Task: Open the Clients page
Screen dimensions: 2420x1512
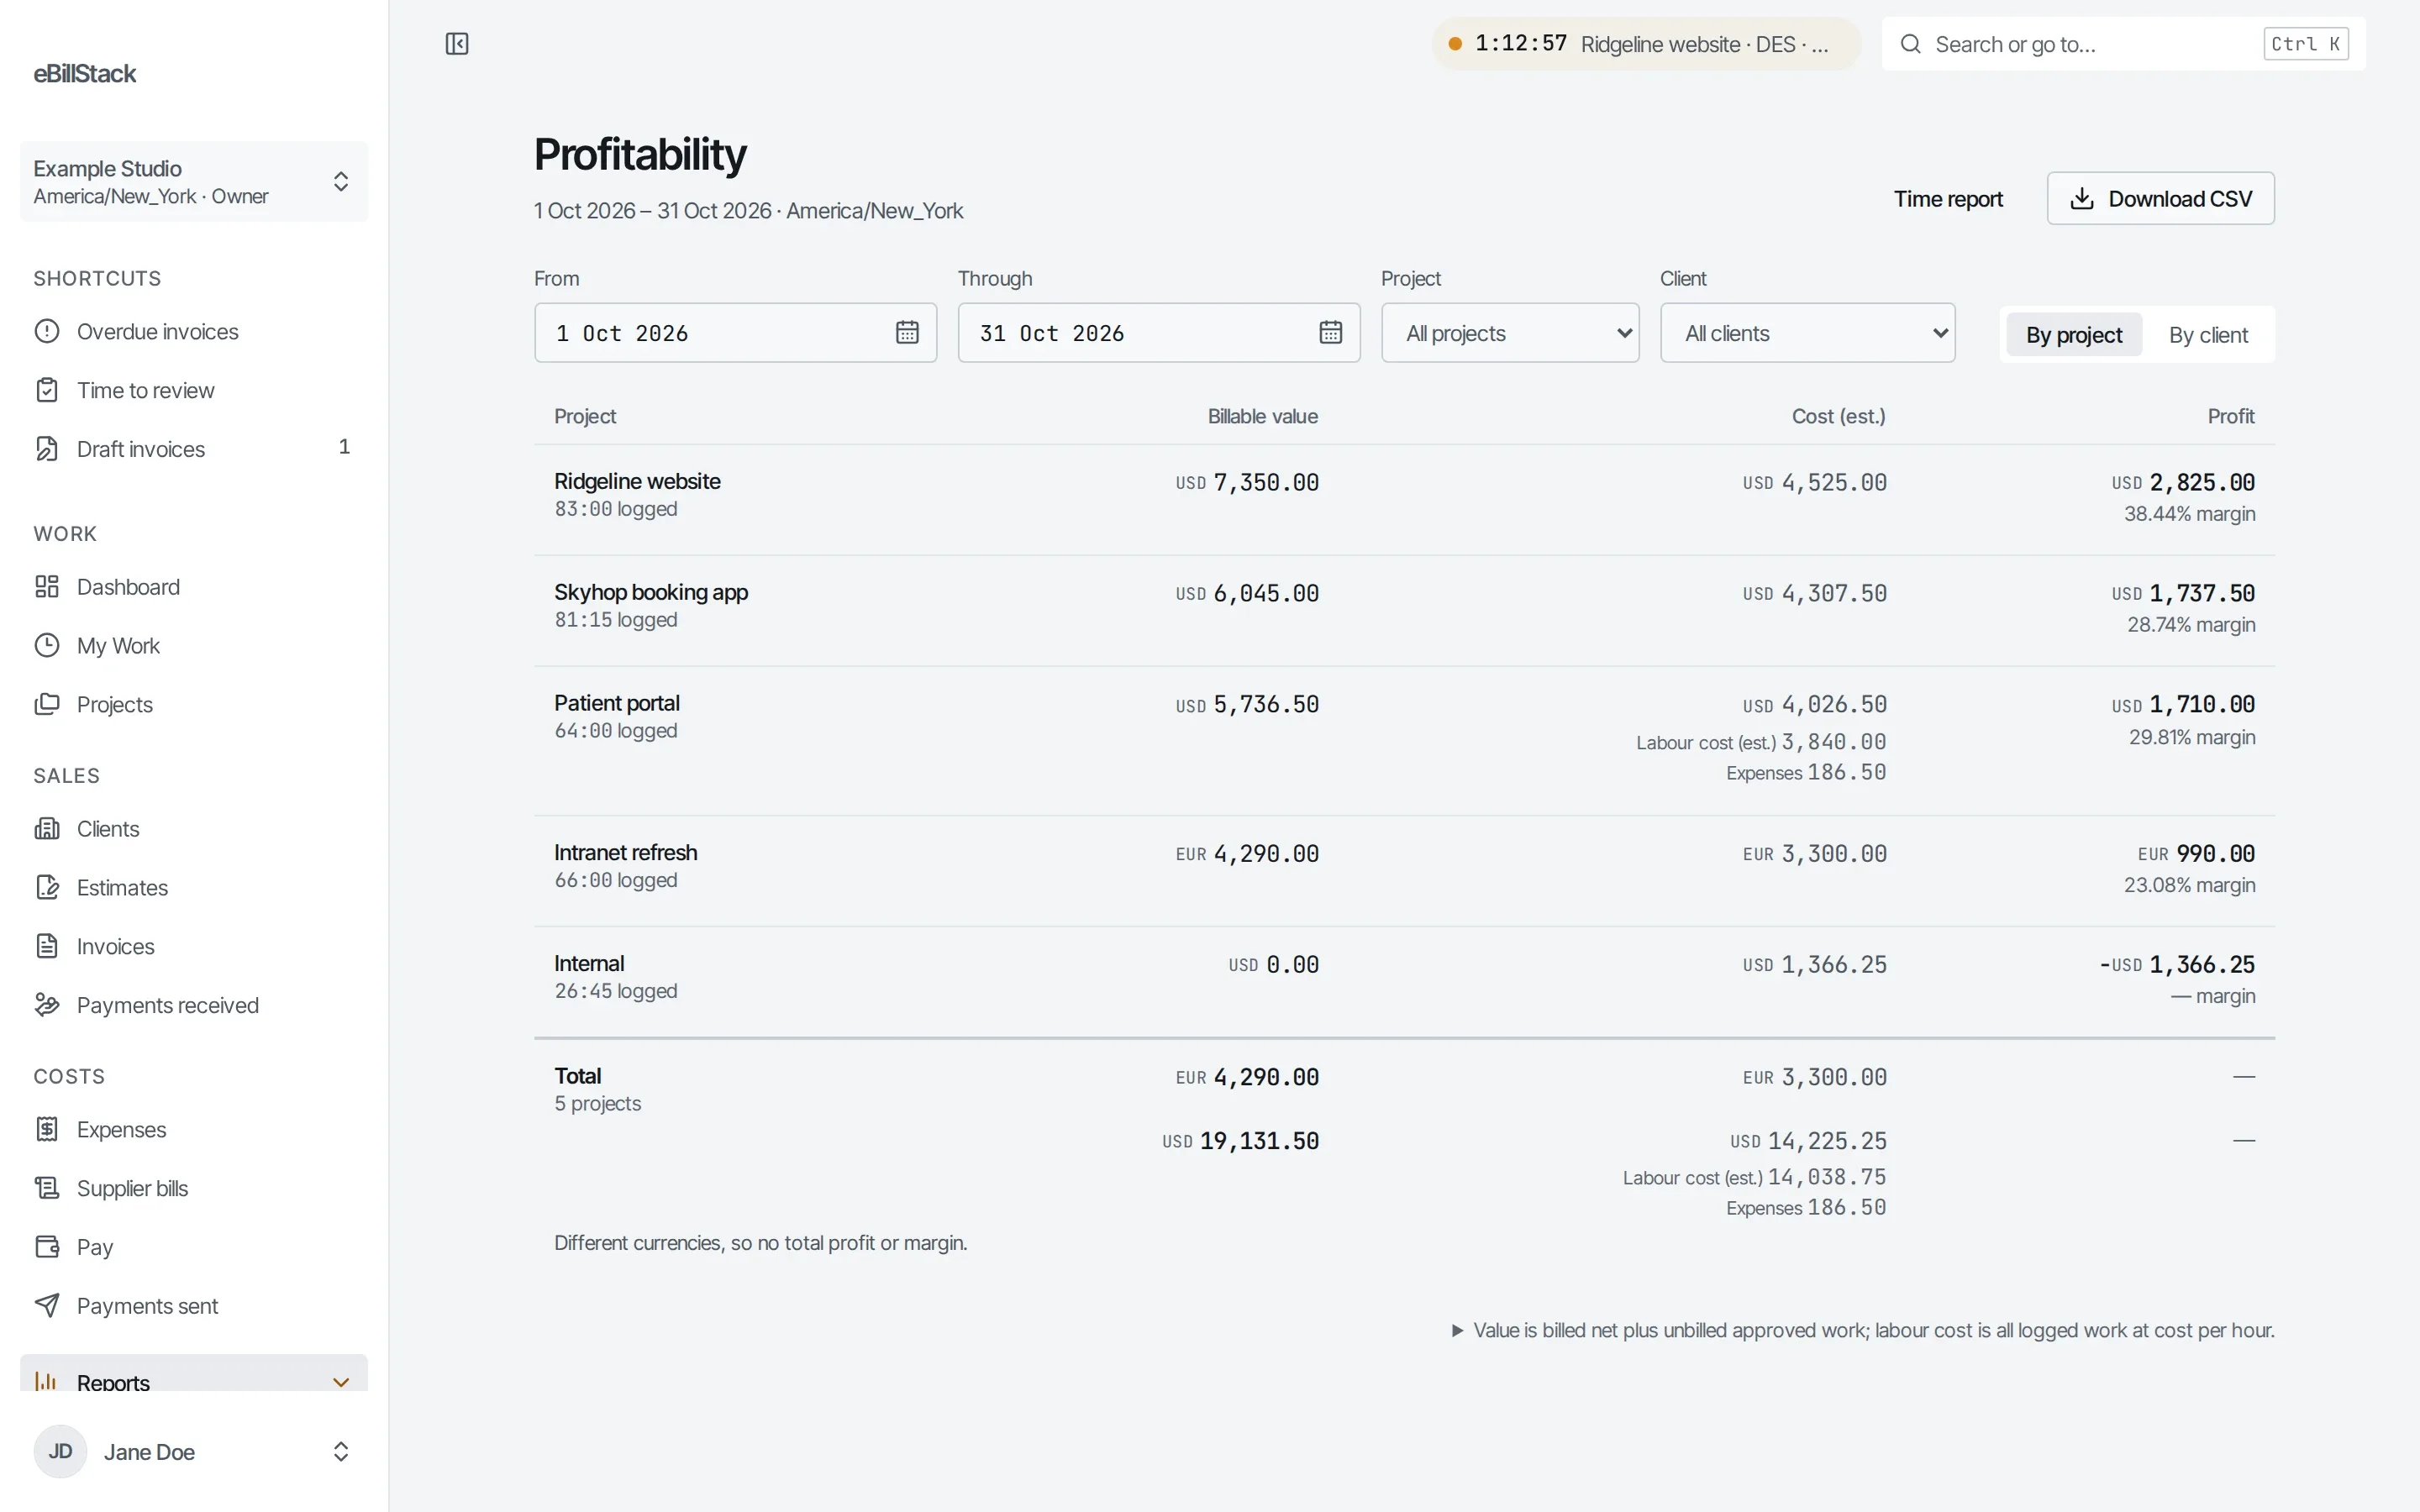Action: coord(194,828)
